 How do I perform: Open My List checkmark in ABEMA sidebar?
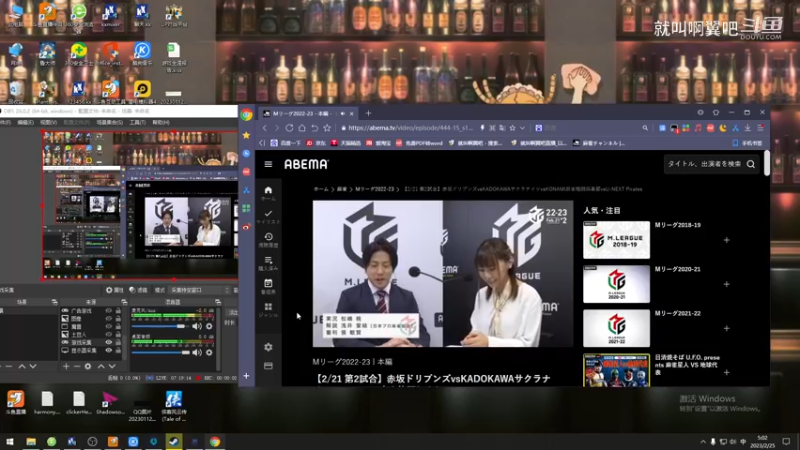point(268,213)
